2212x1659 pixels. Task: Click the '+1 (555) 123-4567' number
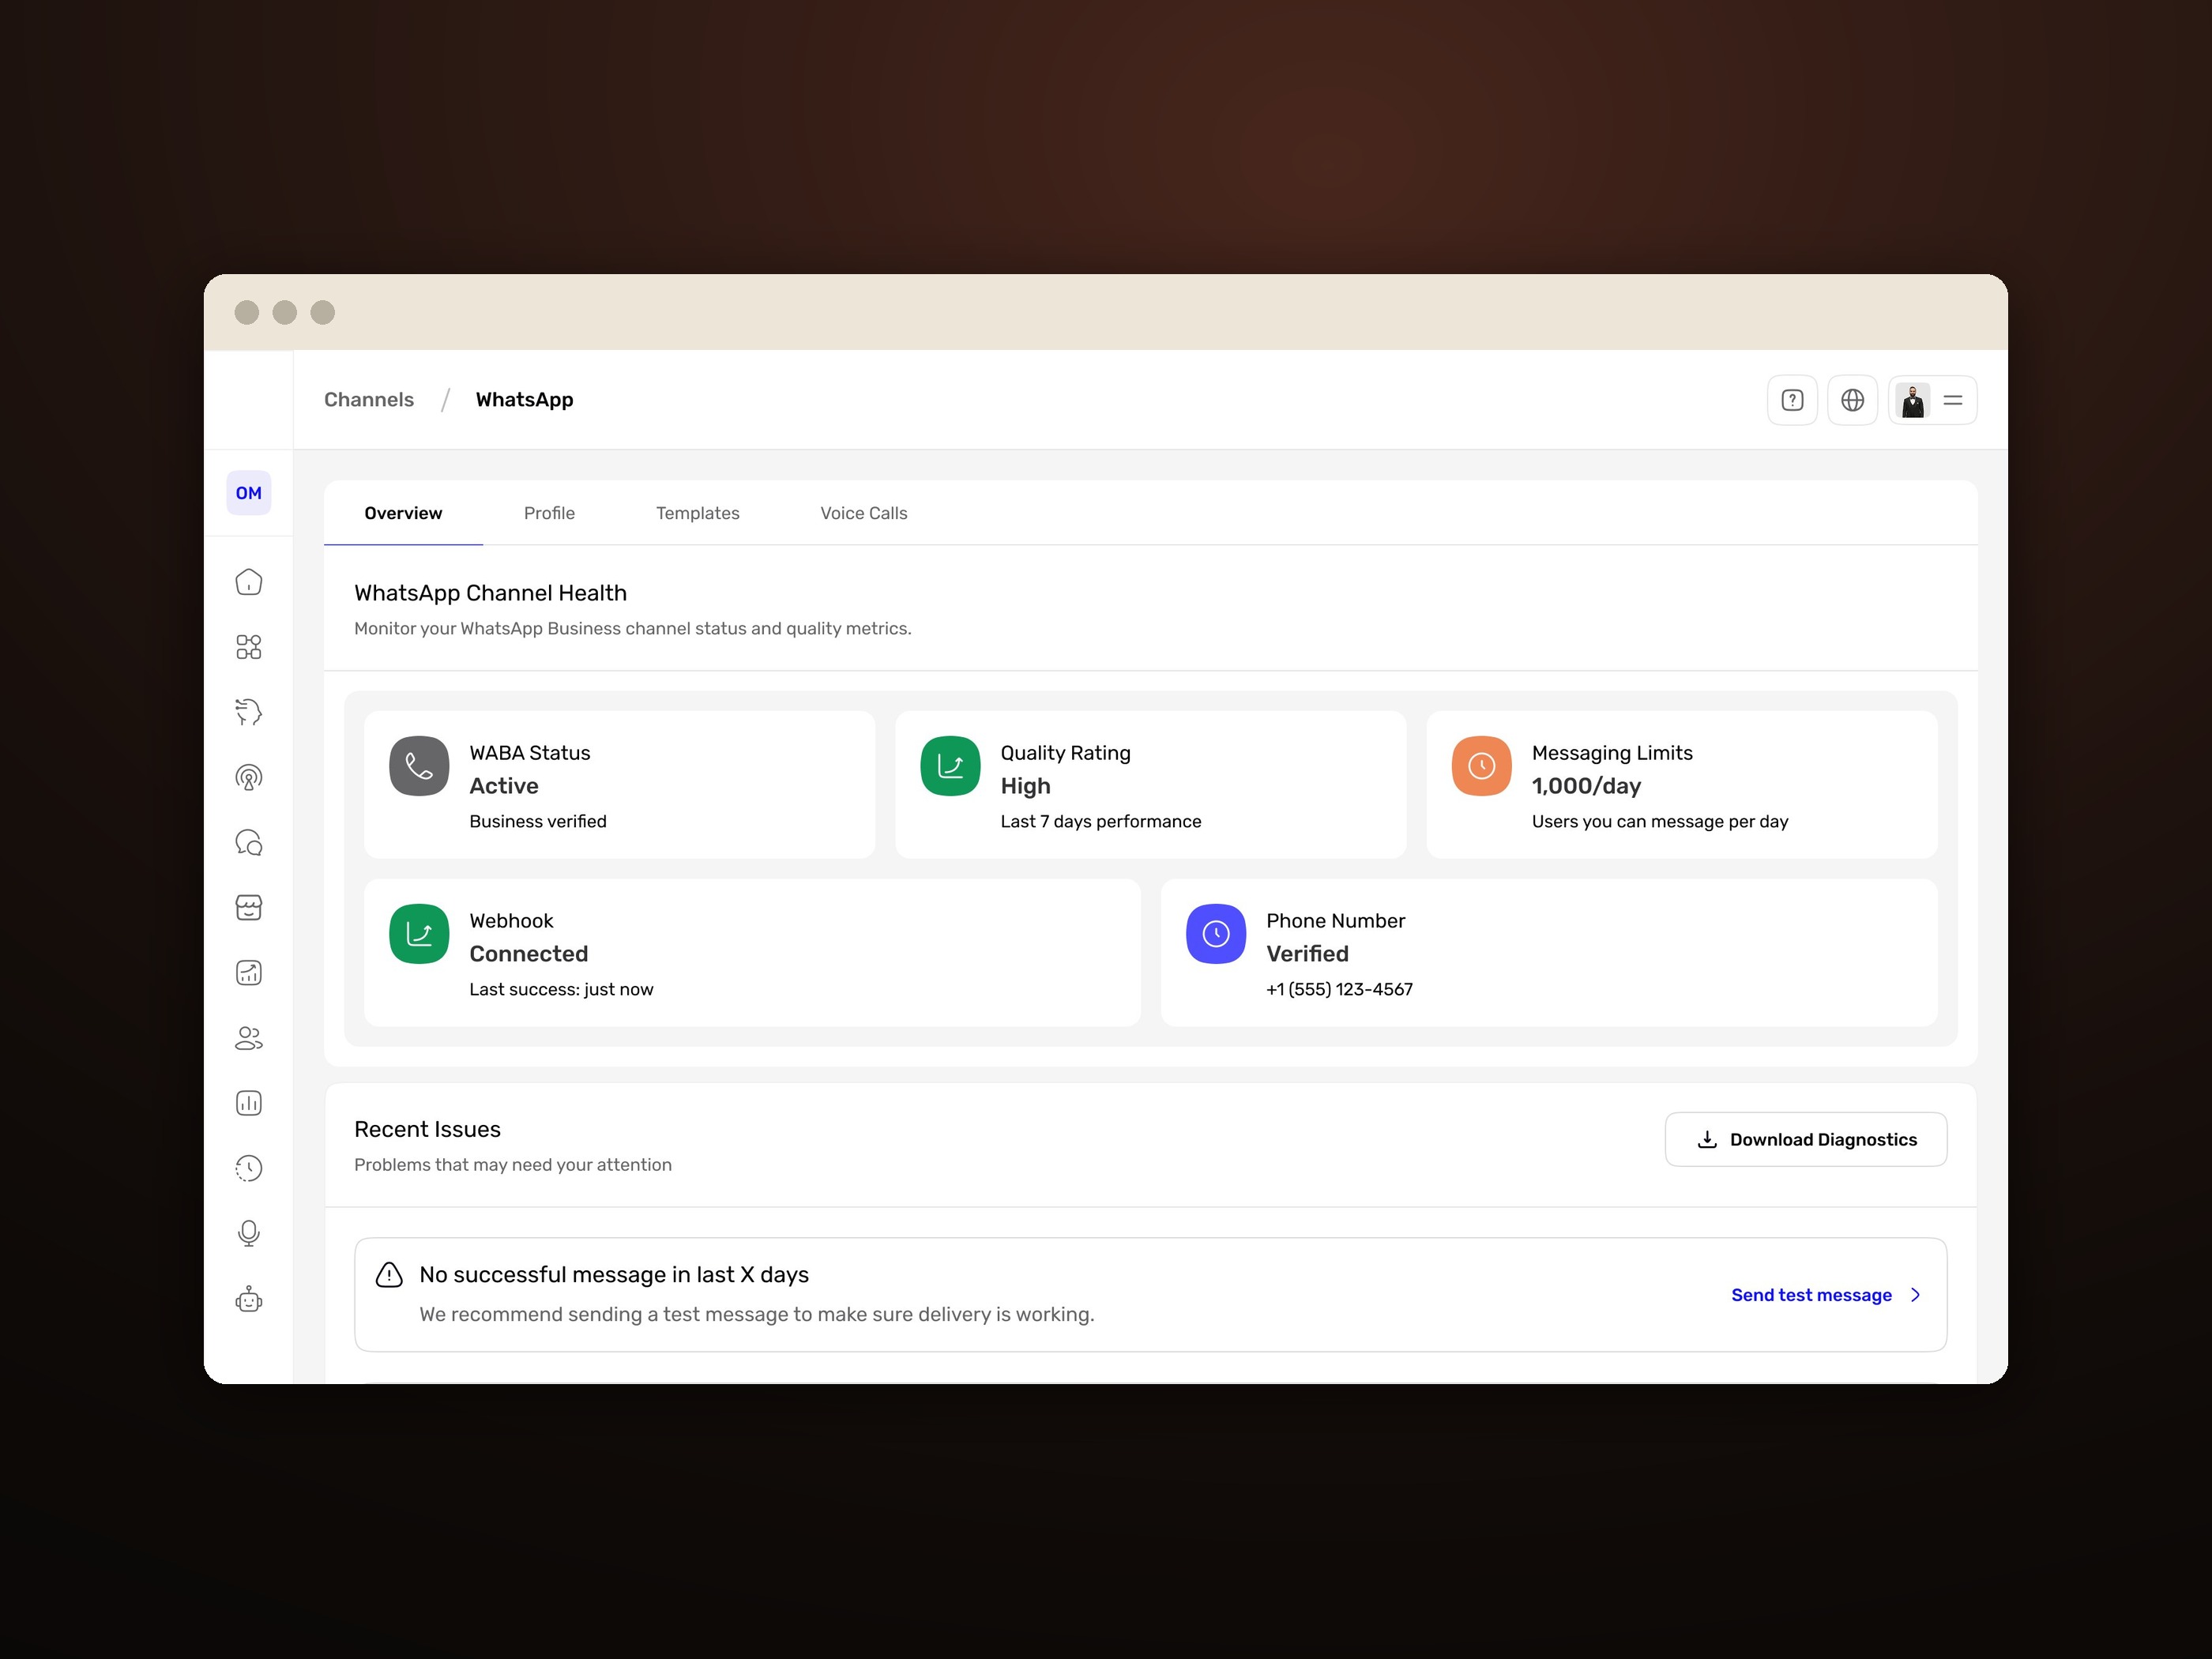tap(1339, 989)
